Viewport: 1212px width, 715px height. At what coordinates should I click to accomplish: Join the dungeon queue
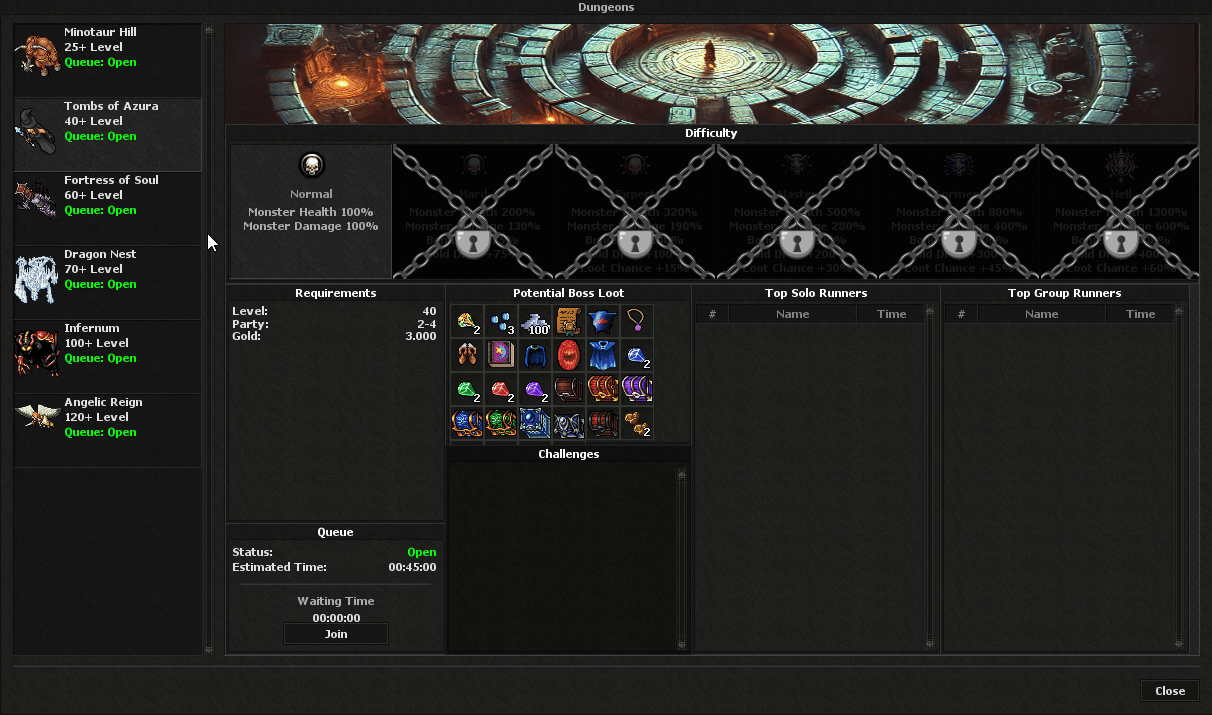coord(336,634)
